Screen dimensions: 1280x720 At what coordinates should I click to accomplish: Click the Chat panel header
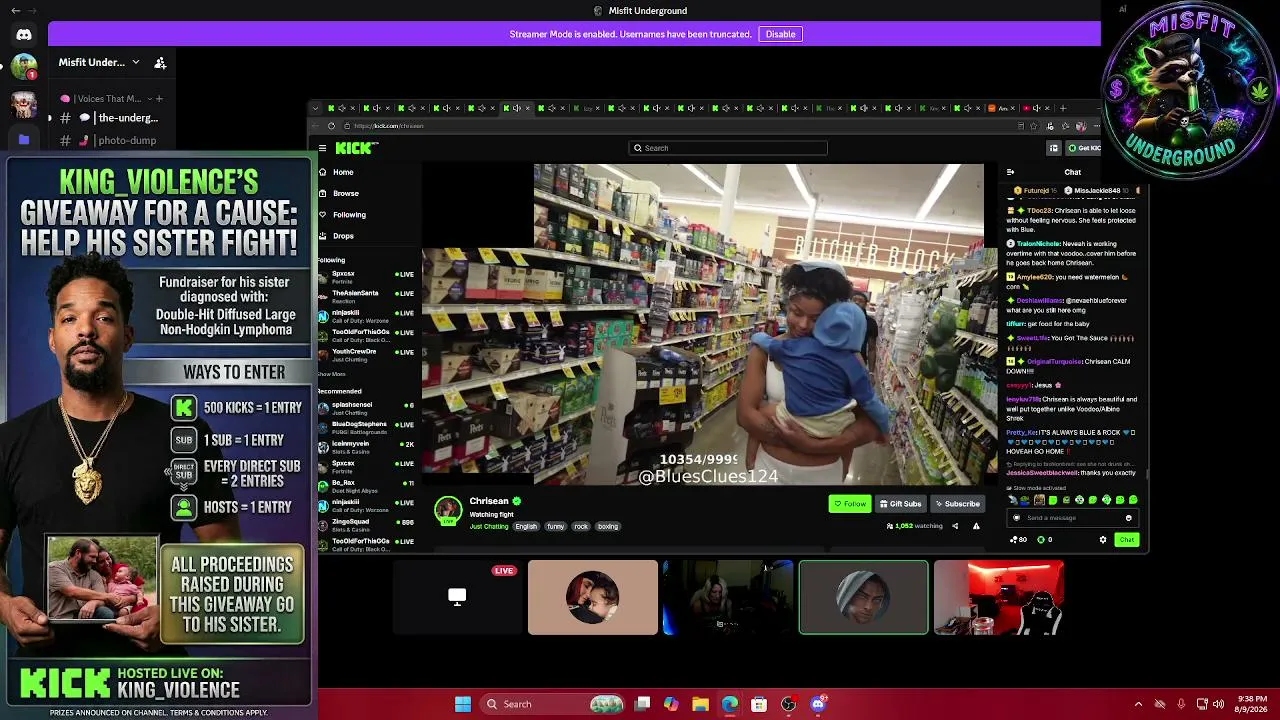coord(1072,172)
